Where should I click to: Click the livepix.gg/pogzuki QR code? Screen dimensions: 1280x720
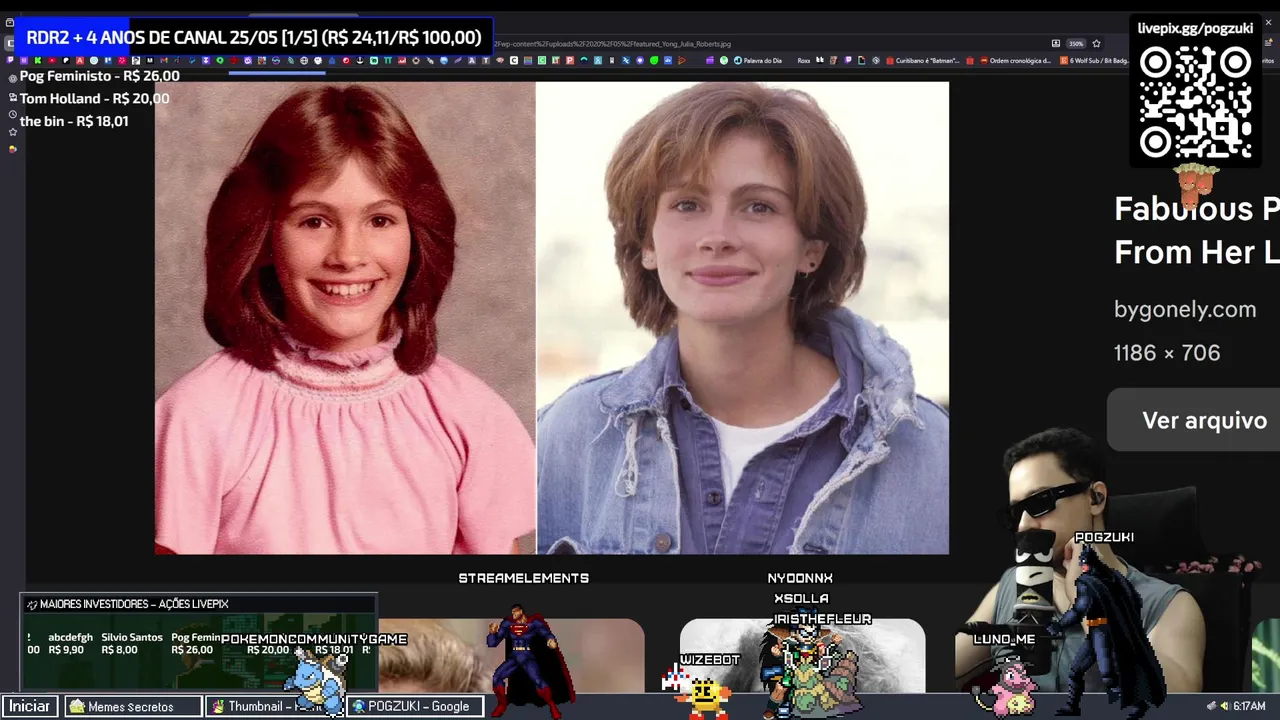click(x=1195, y=103)
